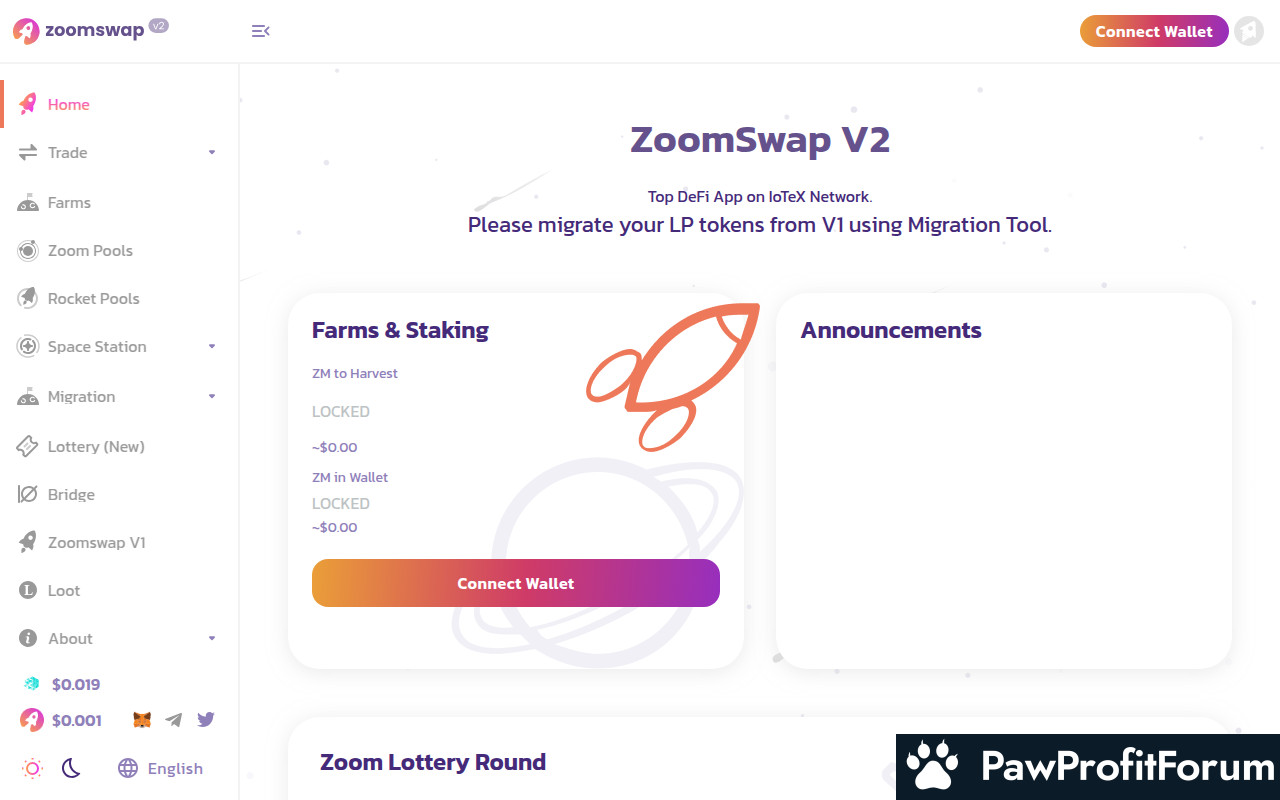Expand the Space Station submenu
The height and width of the screenshot is (800, 1280).
212,346
